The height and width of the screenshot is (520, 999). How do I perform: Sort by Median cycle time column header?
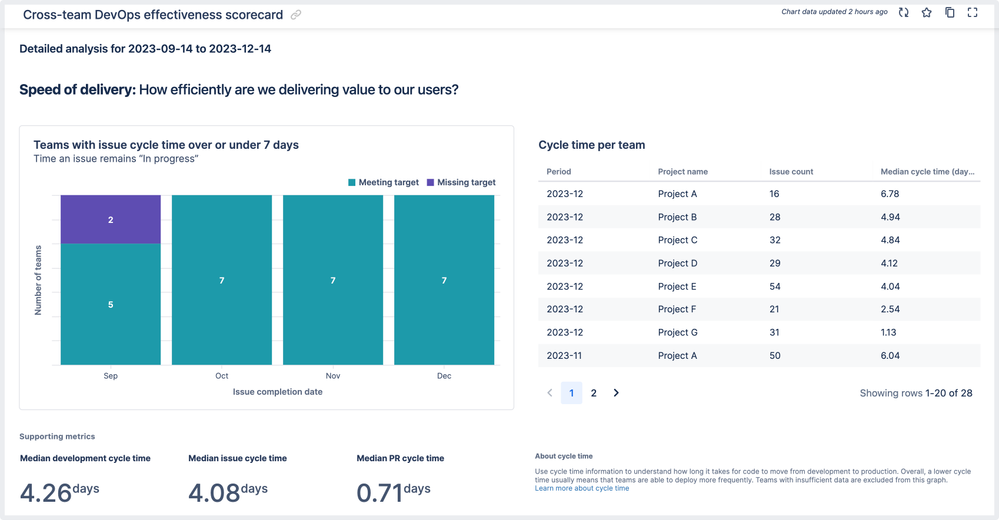927,171
